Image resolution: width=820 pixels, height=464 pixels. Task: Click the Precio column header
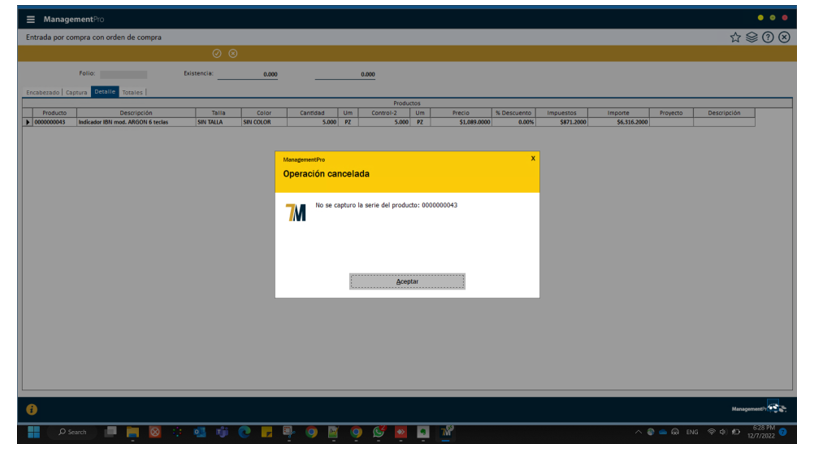(460, 113)
